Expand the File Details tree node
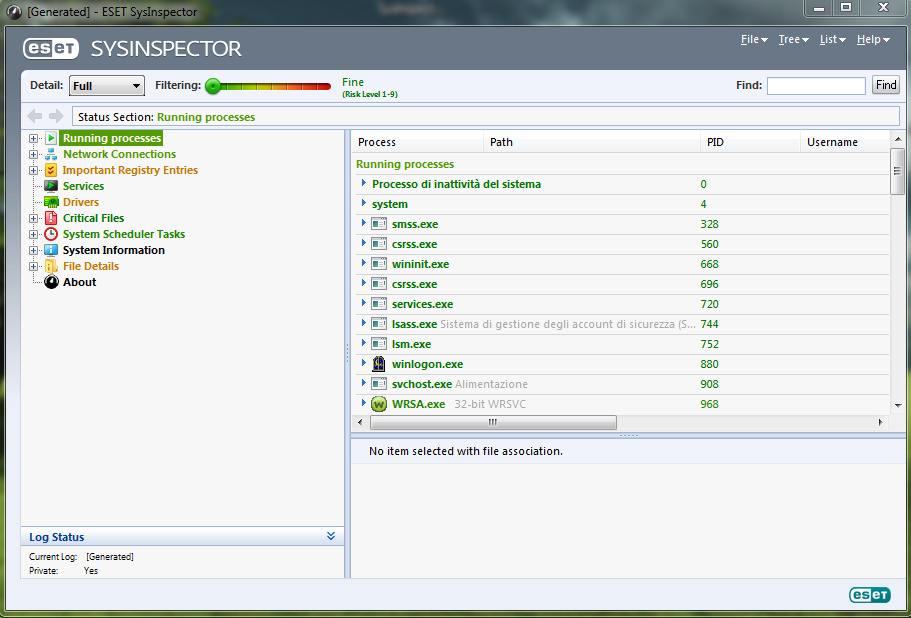Viewport: 911px width, 618px height. (x=33, y=266)
